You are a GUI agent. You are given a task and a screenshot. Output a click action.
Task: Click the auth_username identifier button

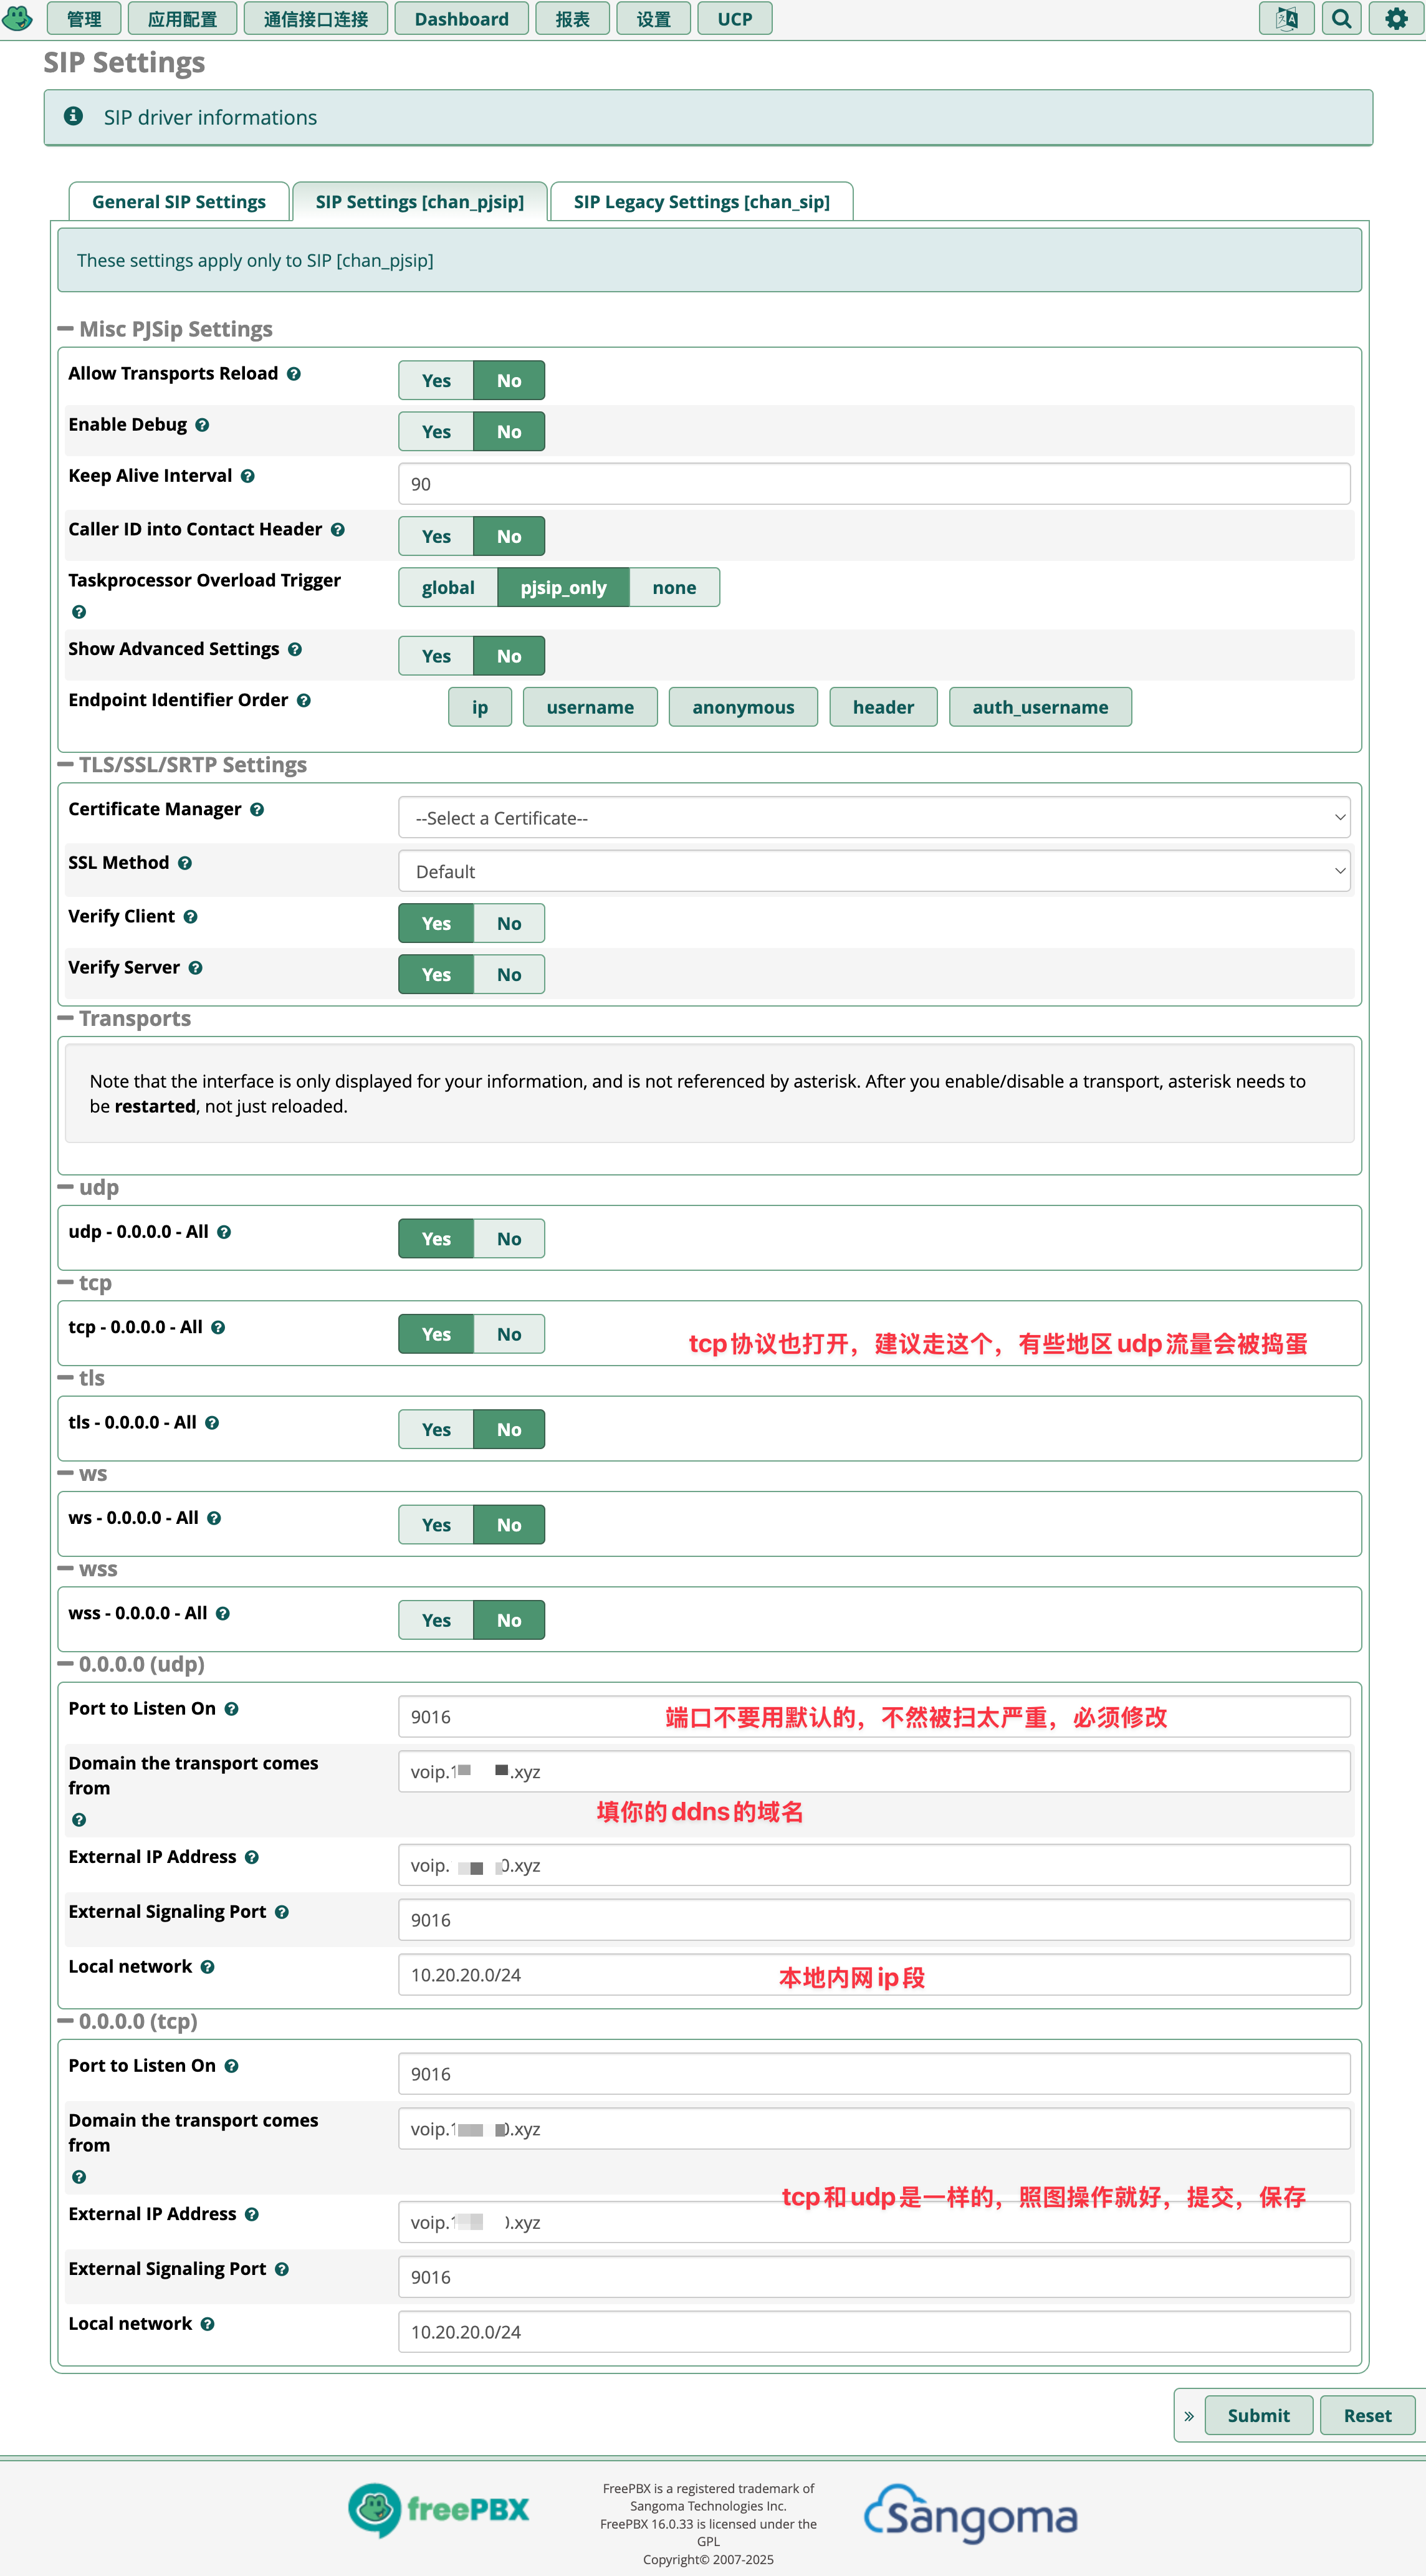tap(1040, 707)
